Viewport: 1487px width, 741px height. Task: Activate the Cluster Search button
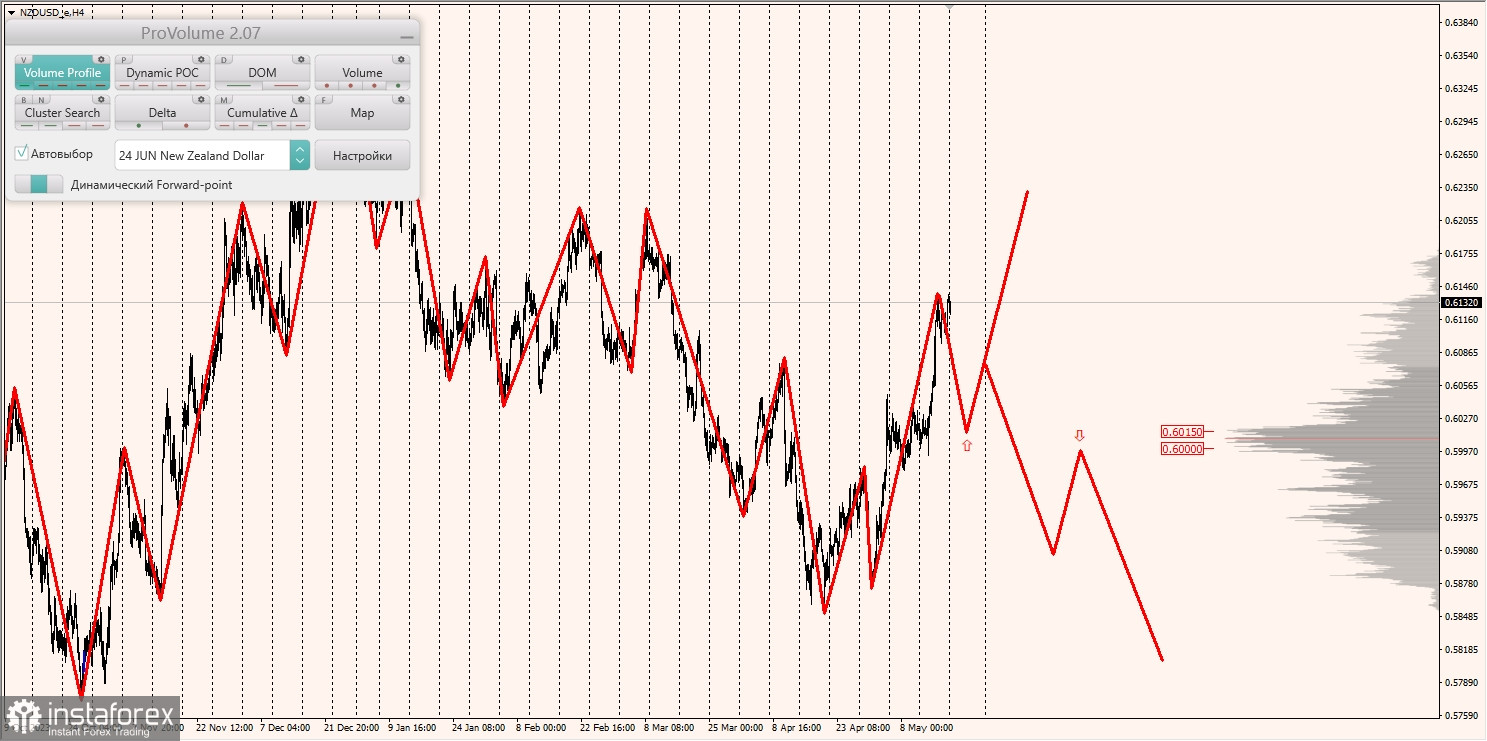click(x=62, y=112)
